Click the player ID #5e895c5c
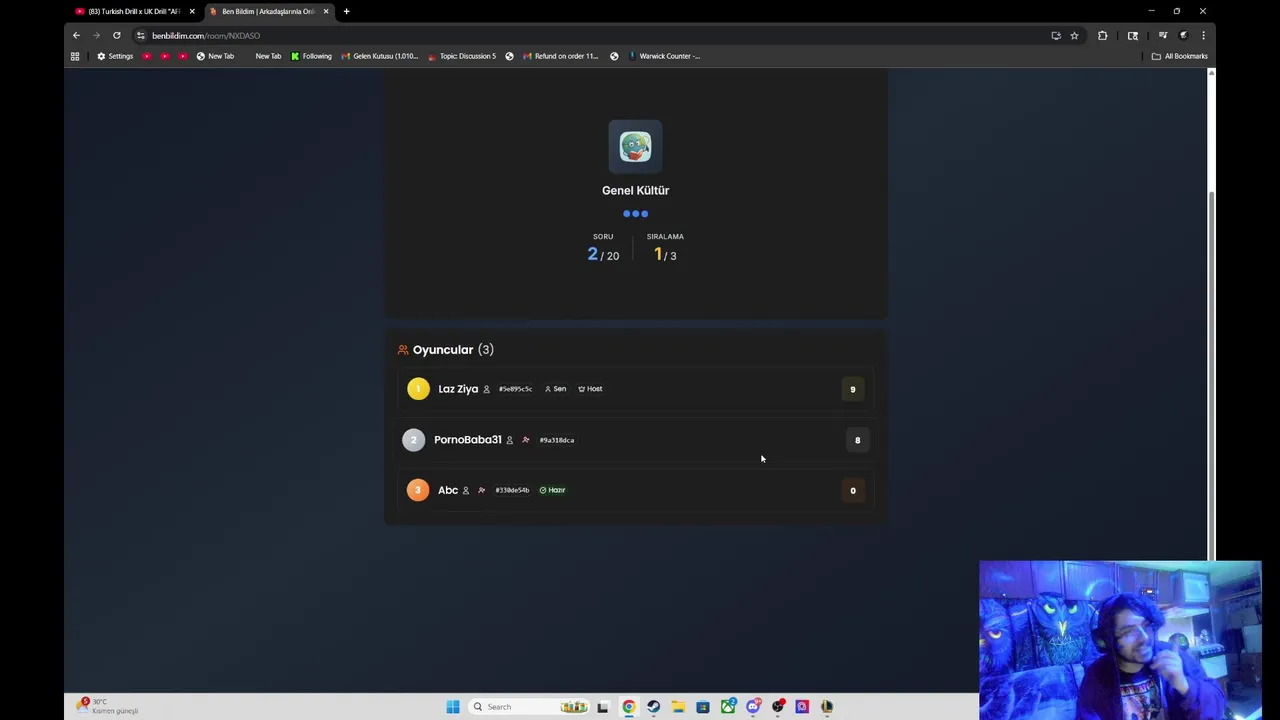Image resolution: width=1280 pixels, height=720 pixels. pyautogui.click(x=515, y=389)
